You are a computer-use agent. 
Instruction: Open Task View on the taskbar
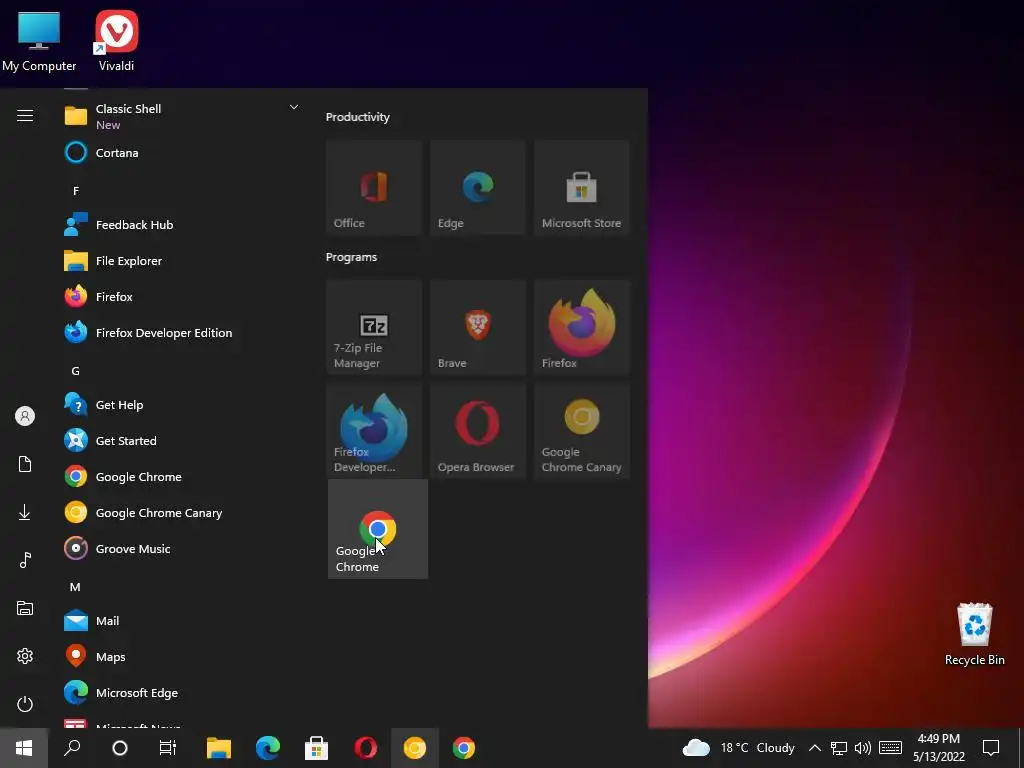tap(168, 748)
